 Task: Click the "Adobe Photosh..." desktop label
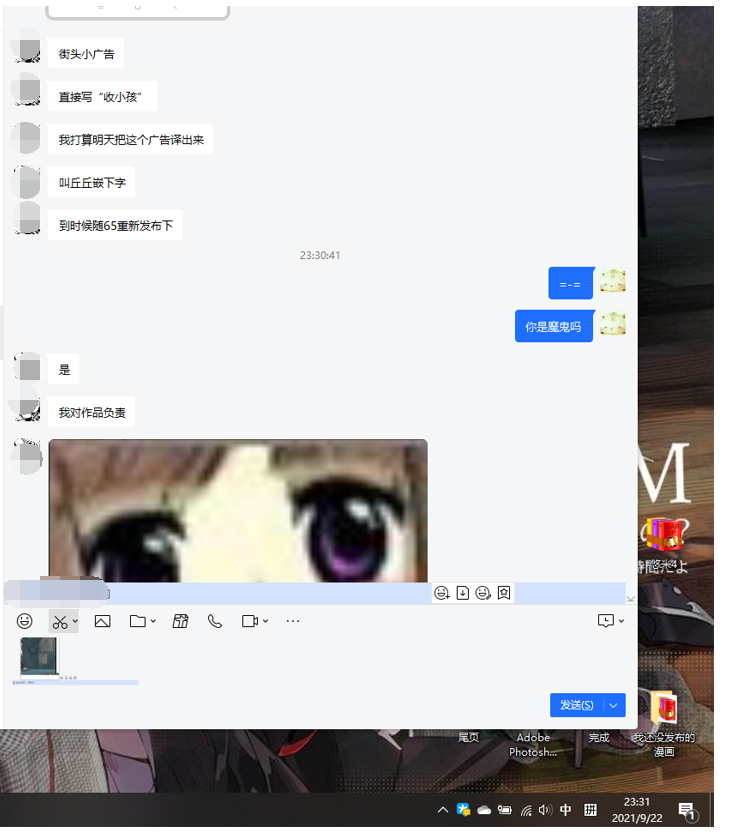point(533,745)
